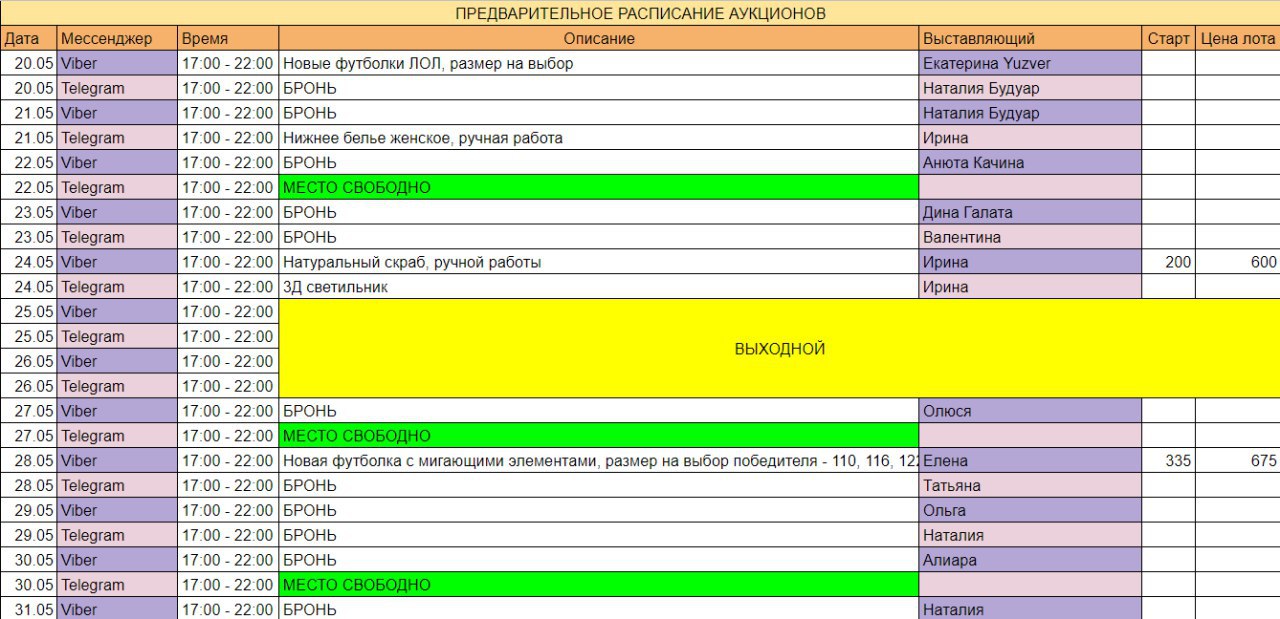Screen dimensions: 1280x619
Task: Click the Олюся cell
Action: (1031, 411)
